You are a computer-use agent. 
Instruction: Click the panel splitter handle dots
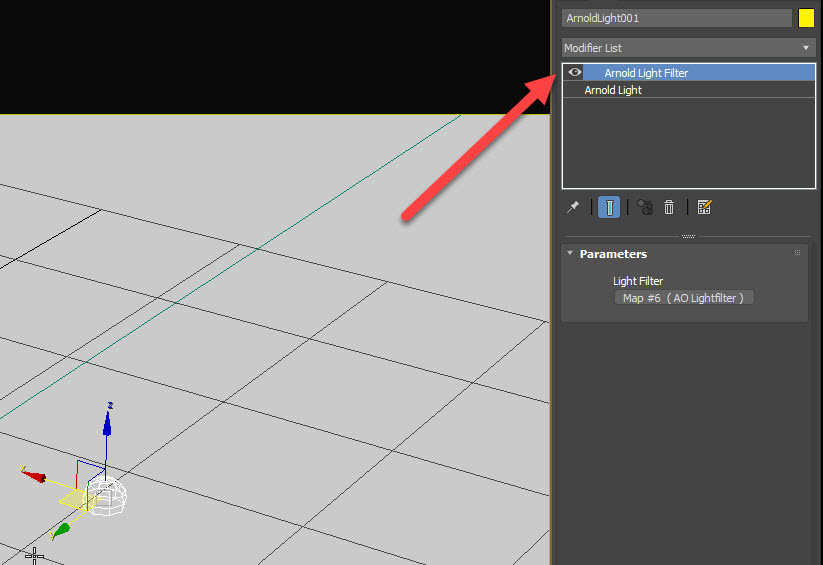(688, 236)
